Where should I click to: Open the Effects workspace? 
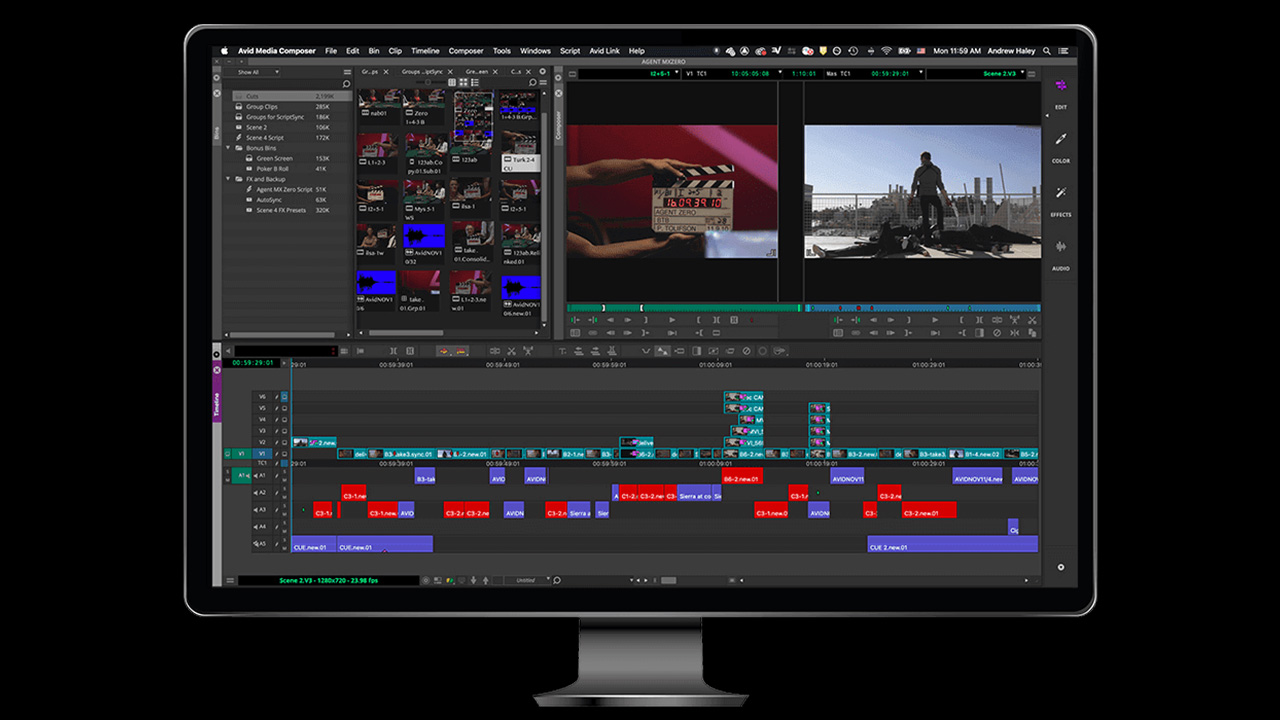tap(1061, 200)
